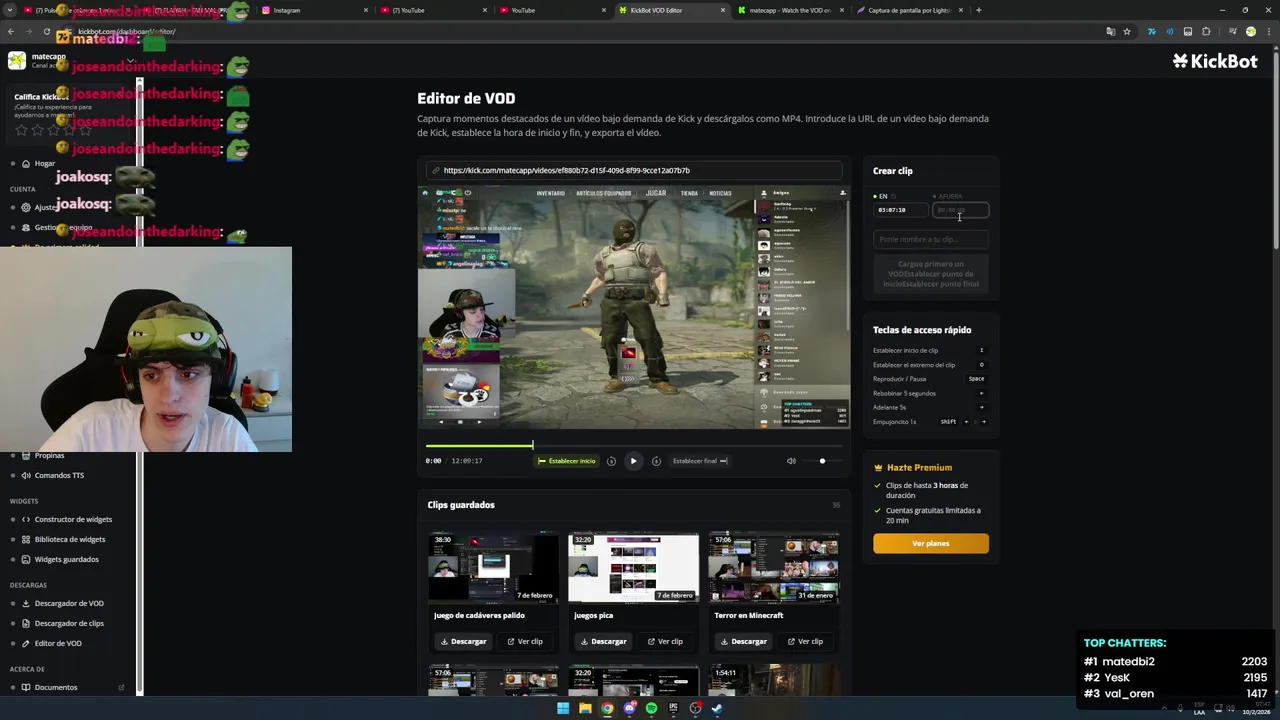Image resolution: width=1280 pixels, height=720 pixels.
Task: Open the browser extensions puzzle icon
Action: click(1206, 31)
